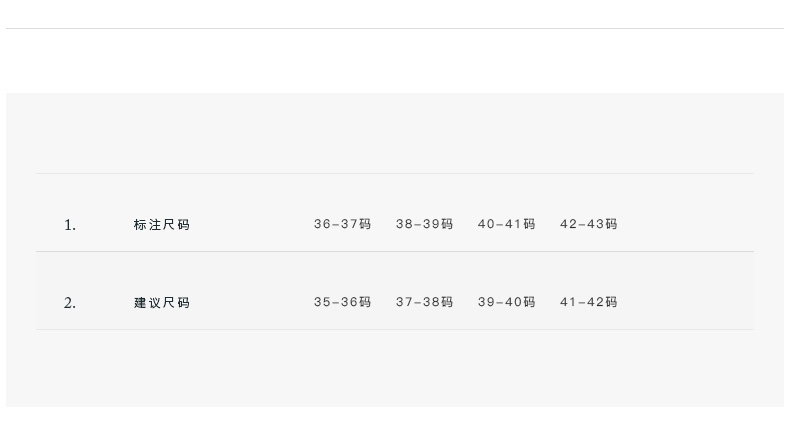Select the 38–39码 labeled size

pos(424,224)
